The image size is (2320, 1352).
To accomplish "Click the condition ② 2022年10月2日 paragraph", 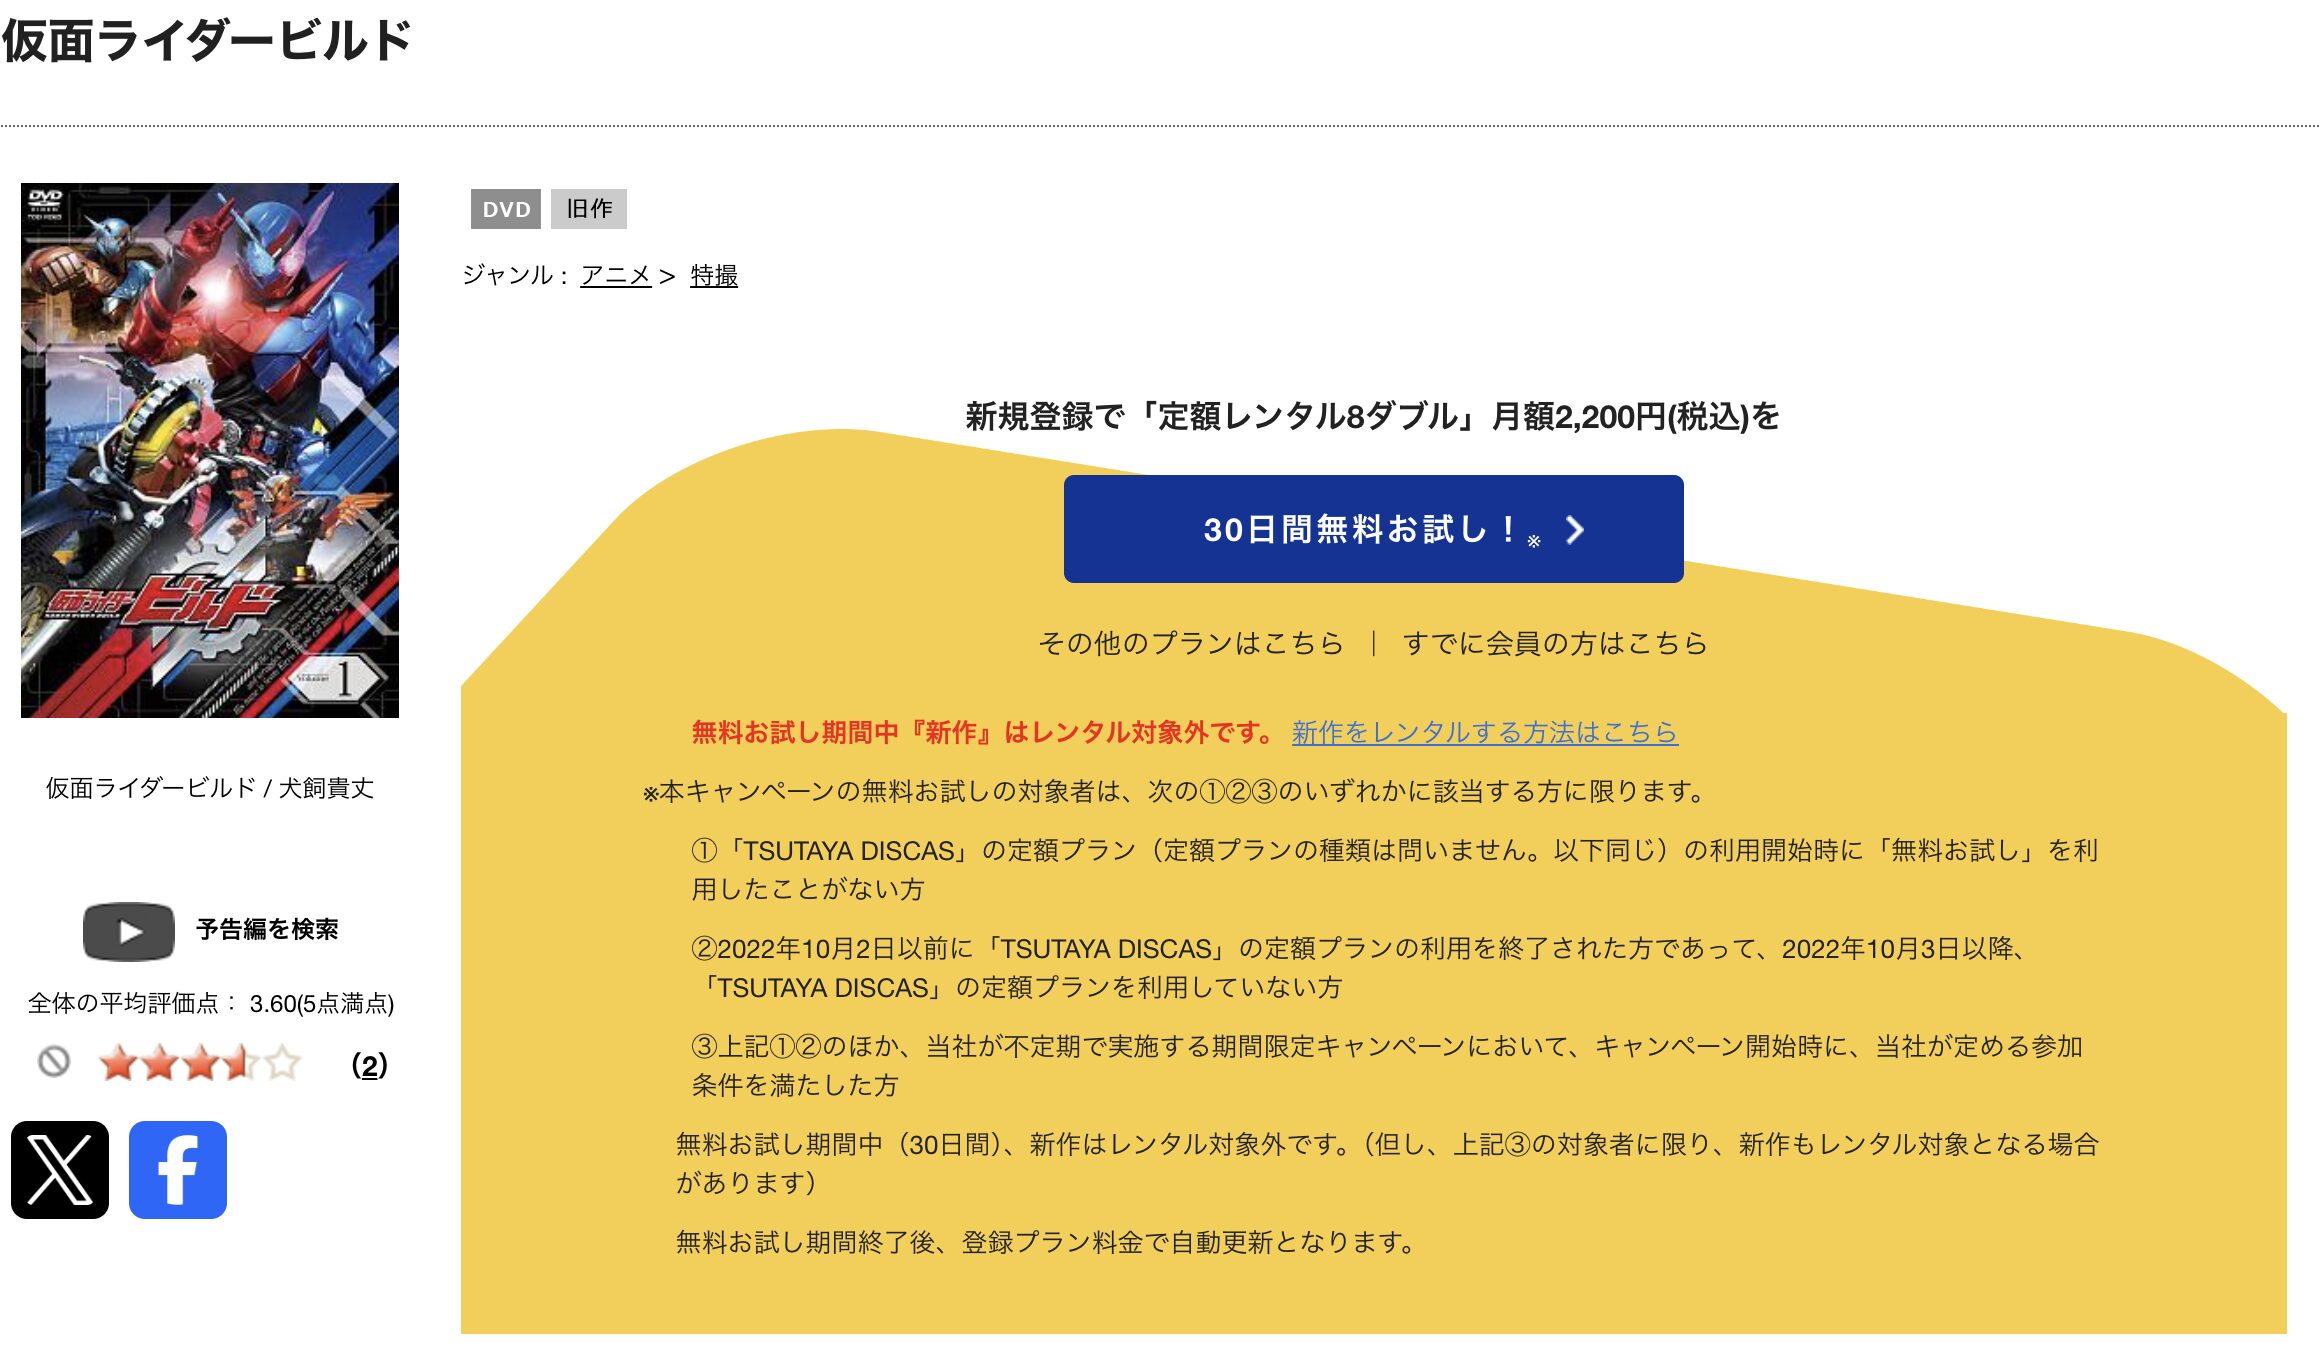I will [1360, 967].
